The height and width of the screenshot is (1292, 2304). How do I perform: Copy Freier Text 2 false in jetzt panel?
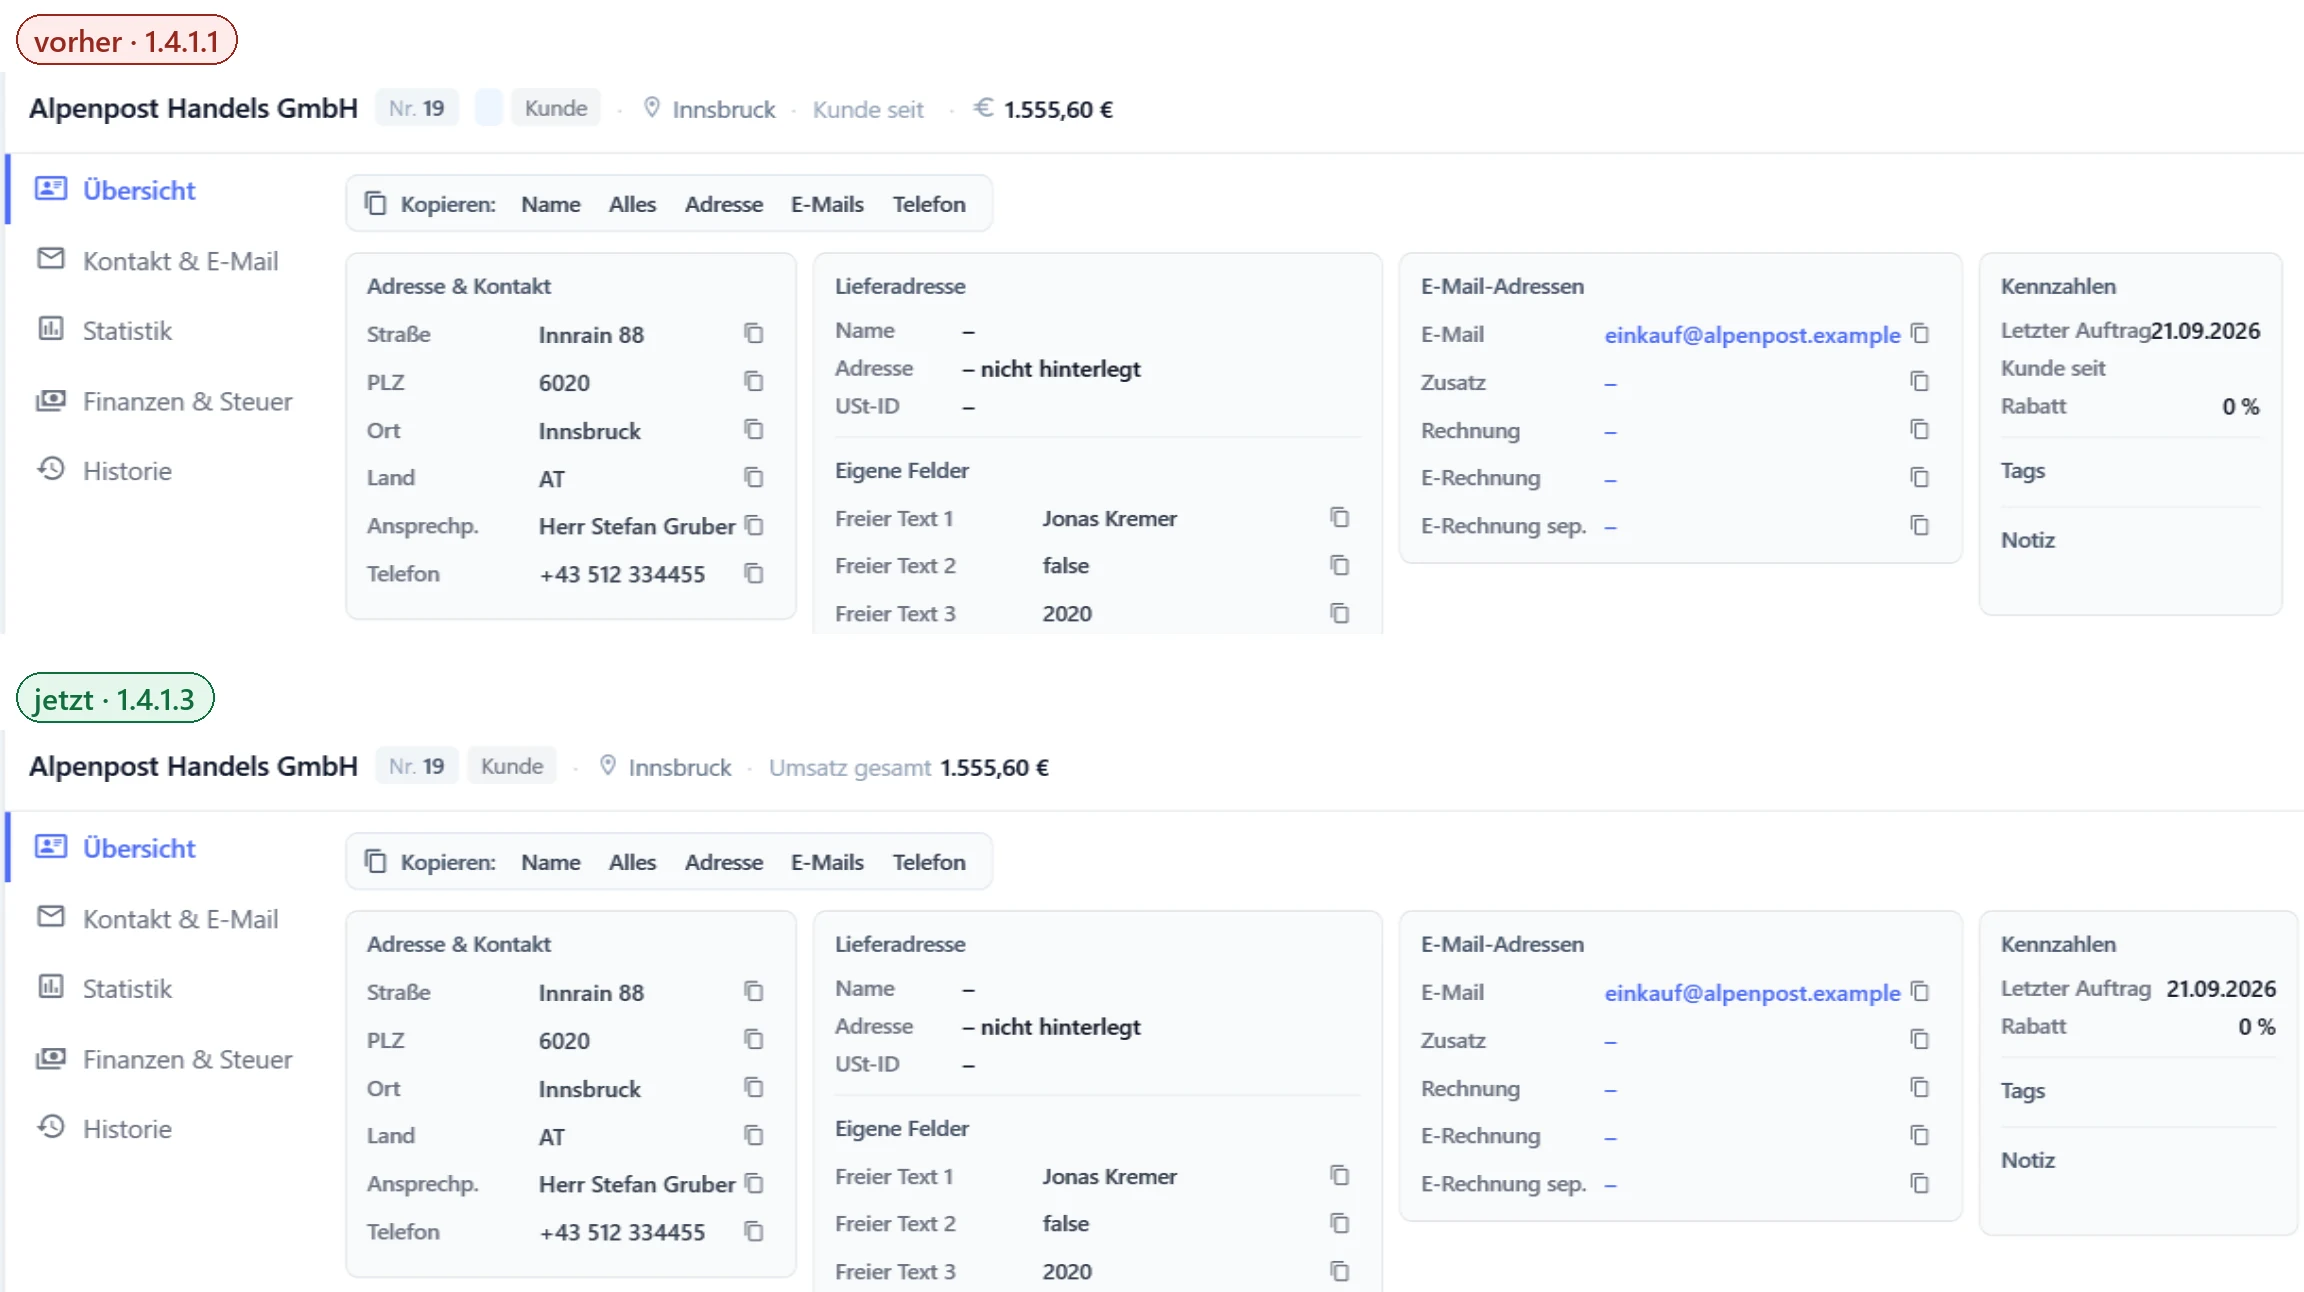click(1340, 1224)
